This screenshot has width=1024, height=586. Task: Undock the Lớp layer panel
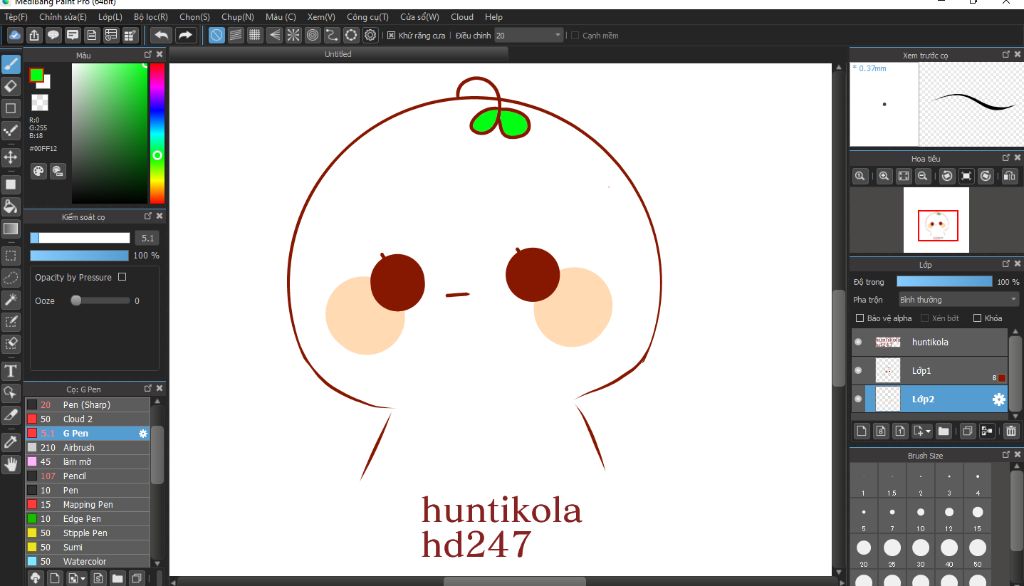[1006, 264]
